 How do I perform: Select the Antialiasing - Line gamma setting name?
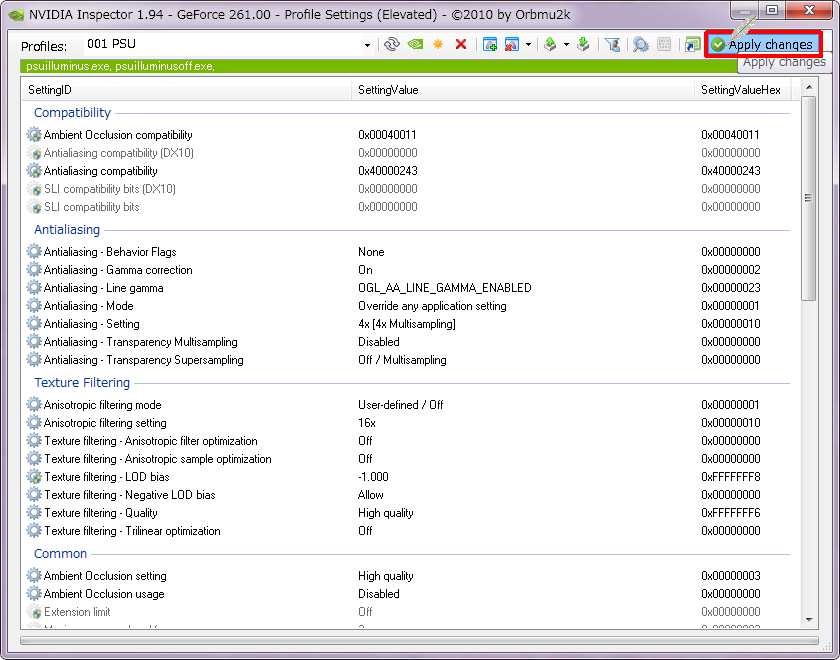pyautogui.click(x=103, y=288)
